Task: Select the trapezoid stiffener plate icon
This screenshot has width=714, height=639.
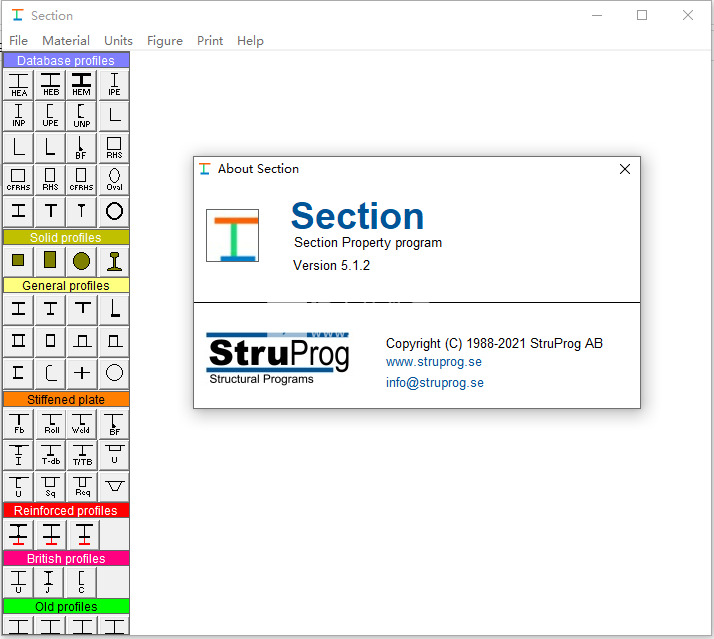Action: (x=114, y=486)
